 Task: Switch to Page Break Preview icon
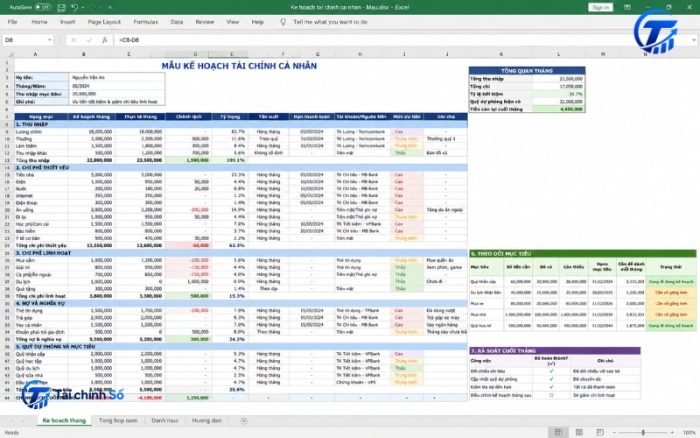point(600,432)
